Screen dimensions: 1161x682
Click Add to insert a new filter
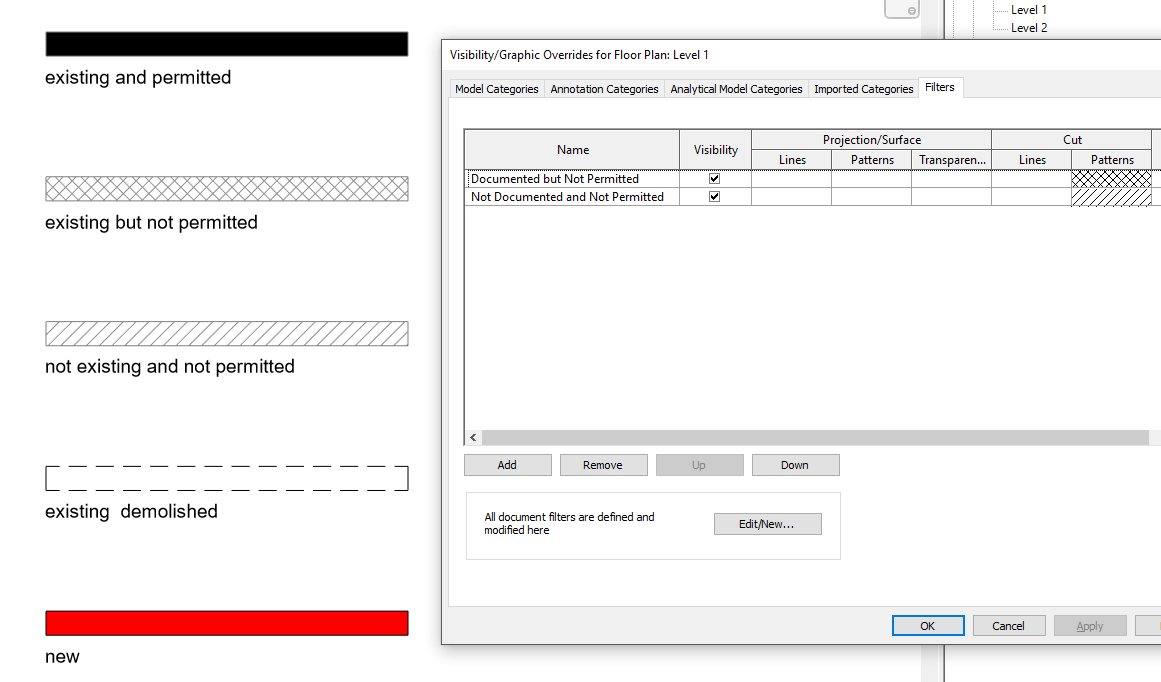coord(507,464)
